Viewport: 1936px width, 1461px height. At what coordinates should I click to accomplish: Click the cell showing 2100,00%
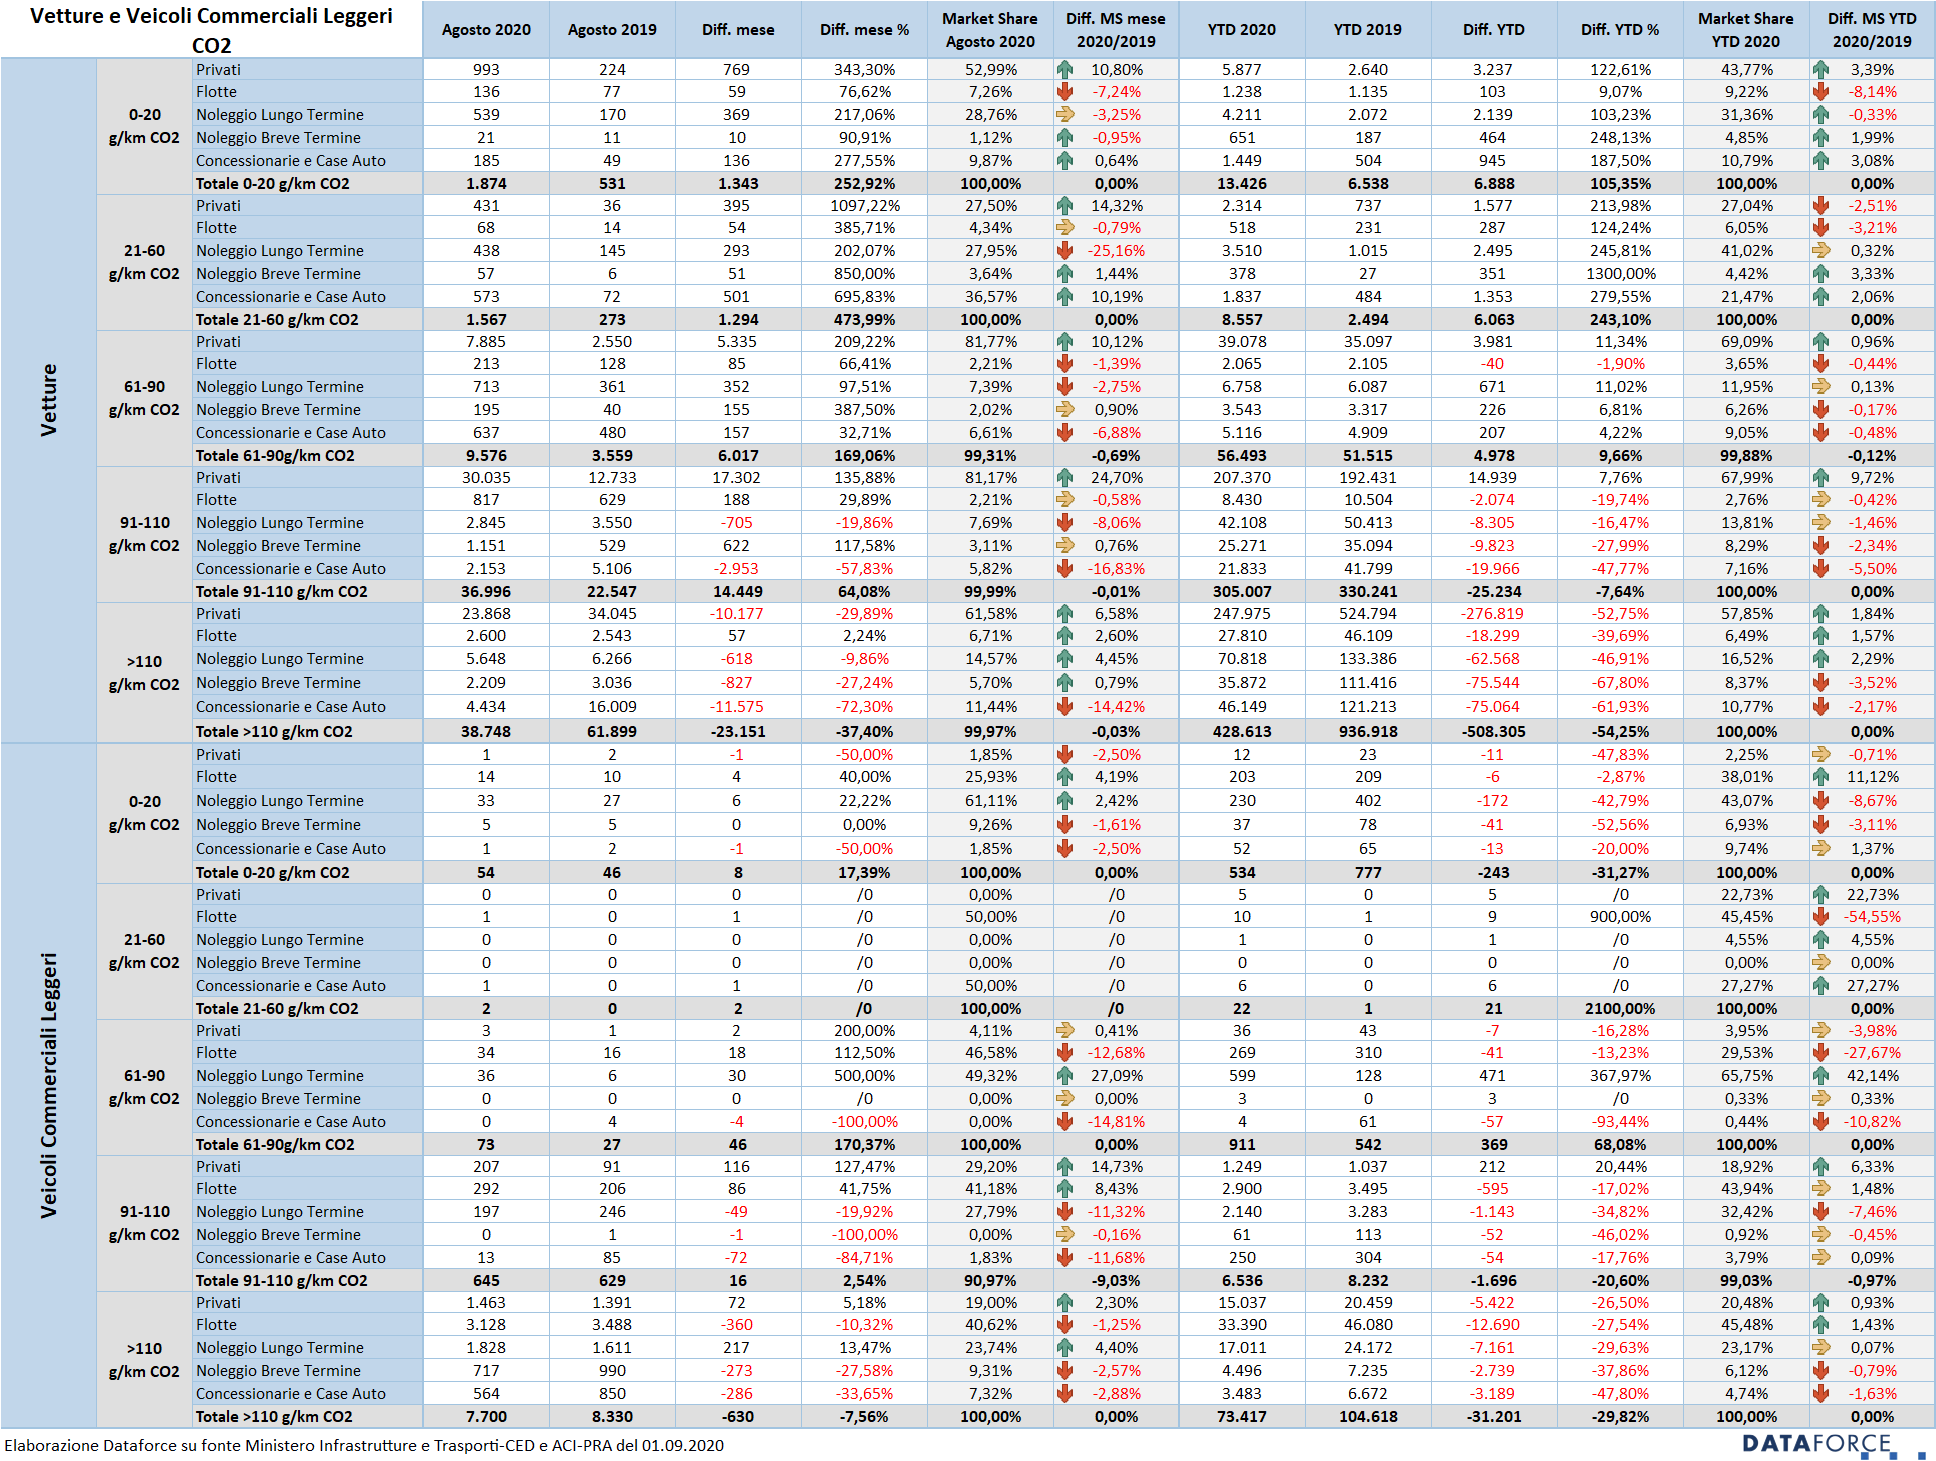coord(1619,1009)
